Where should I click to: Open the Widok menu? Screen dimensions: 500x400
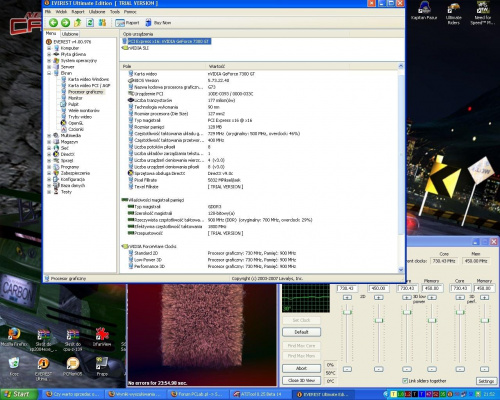tap(61, 12)
